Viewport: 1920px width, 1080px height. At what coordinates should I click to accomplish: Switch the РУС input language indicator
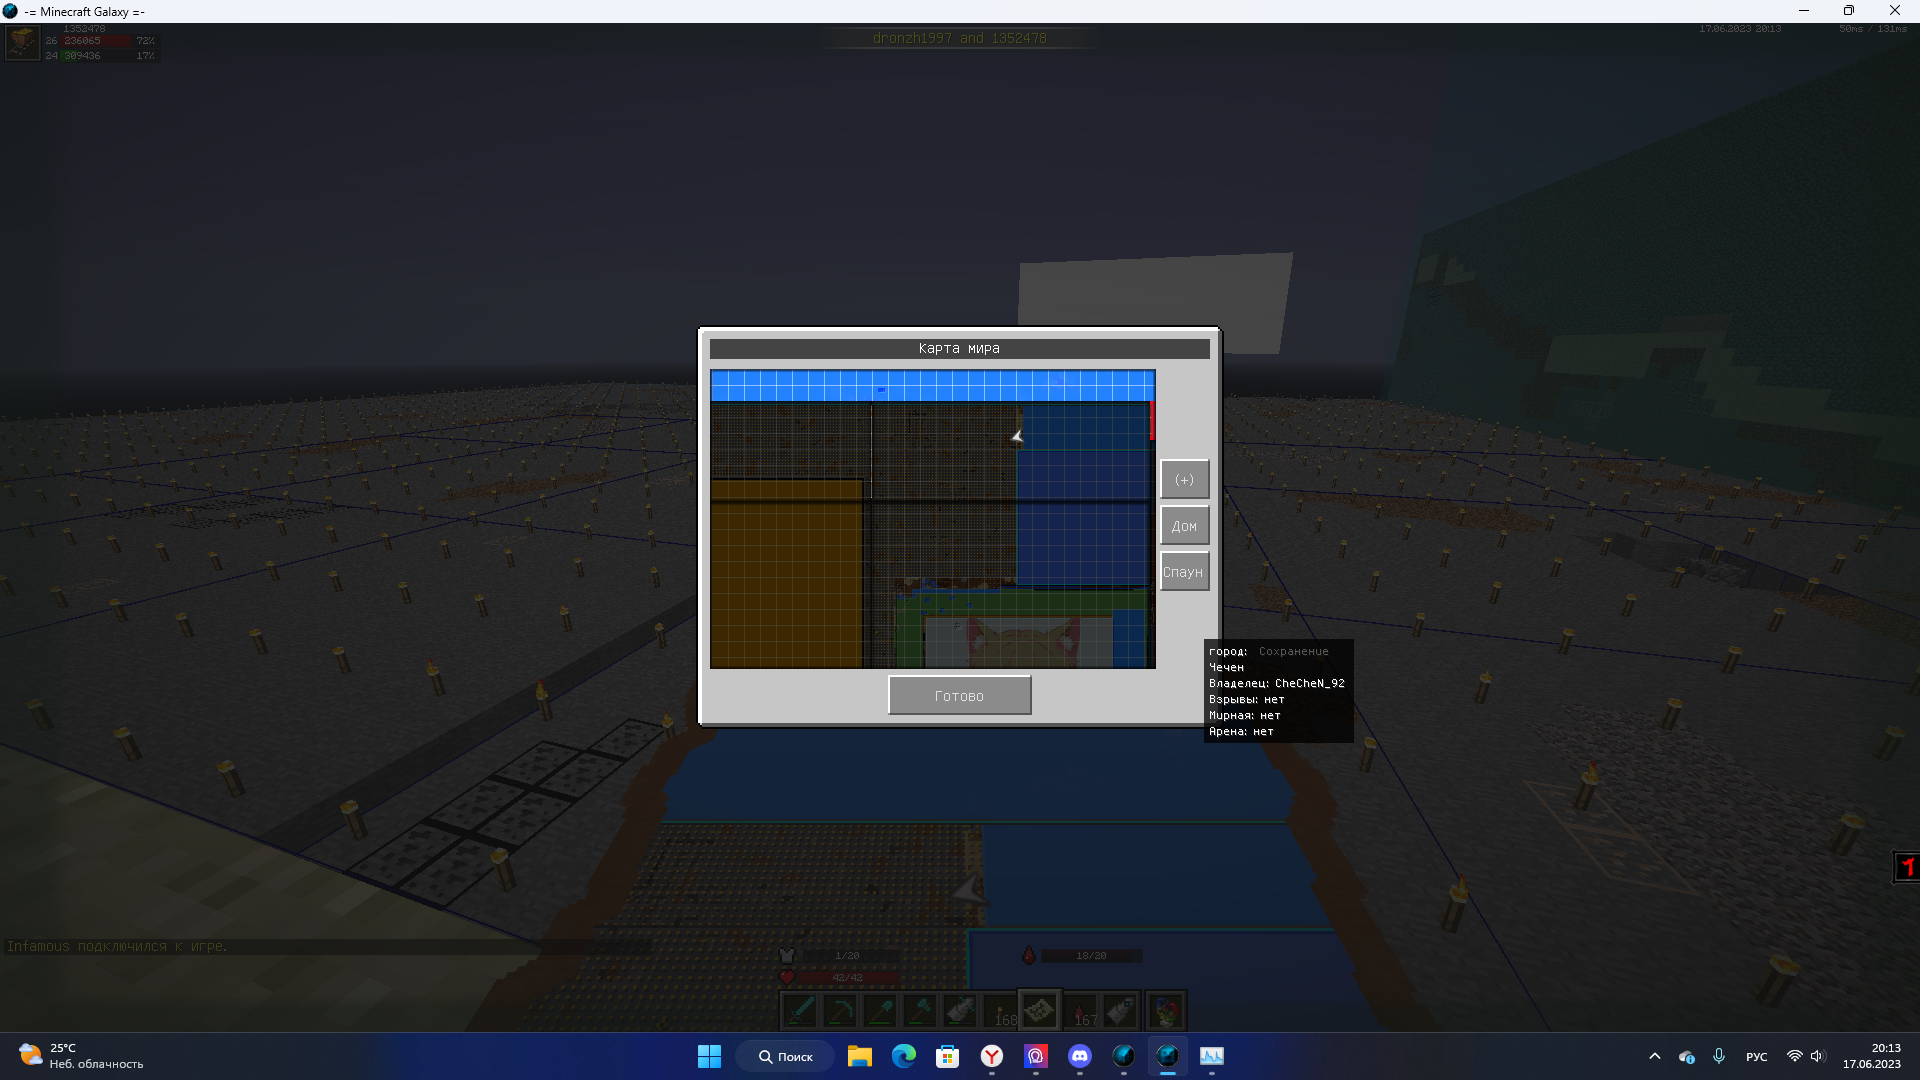coord(1756,1056)
